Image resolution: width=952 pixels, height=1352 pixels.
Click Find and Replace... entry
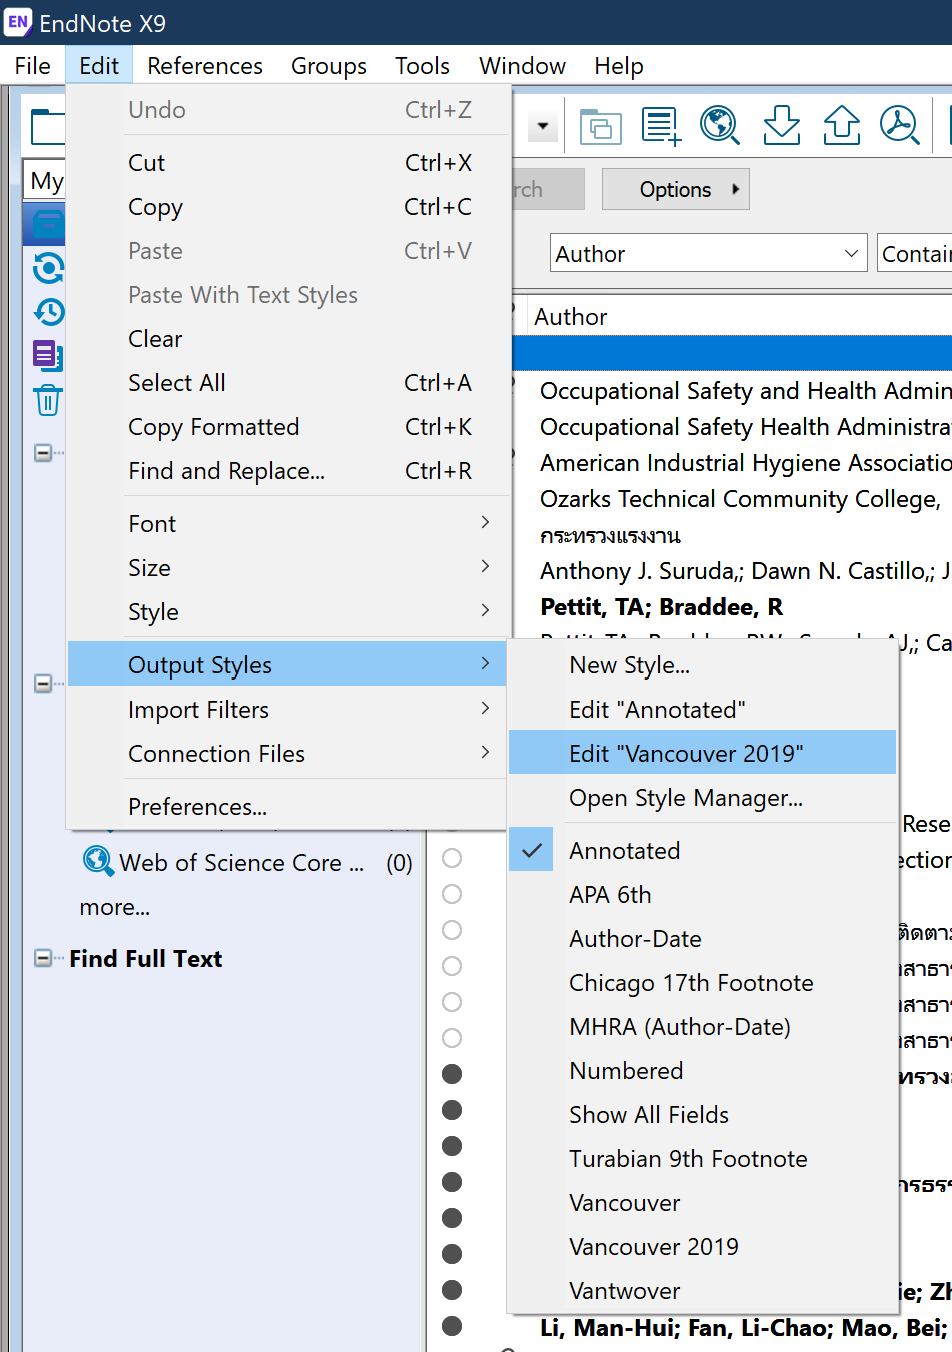click(x=288, y=471)
